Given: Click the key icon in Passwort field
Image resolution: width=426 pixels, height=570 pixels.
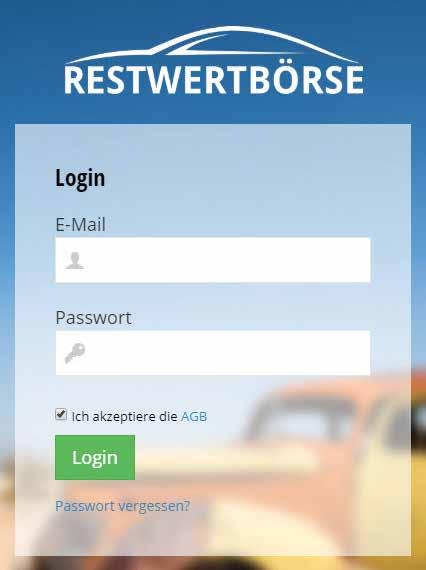Looking at the screenshot, I should click(x=75, y=353).
